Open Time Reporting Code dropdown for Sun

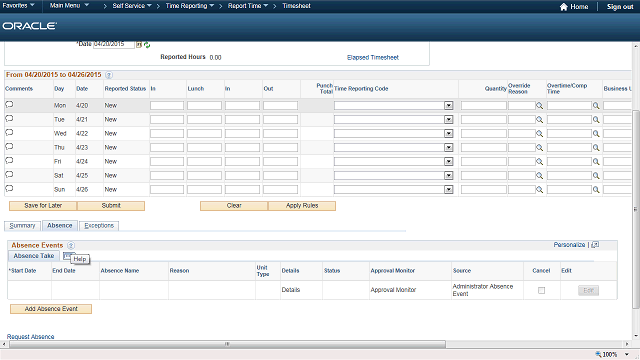[x=449, y=189]
